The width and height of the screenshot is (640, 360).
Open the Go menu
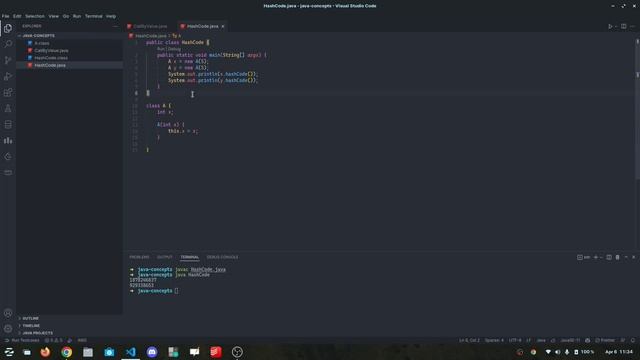pyautogui.click(x=66, y=16)
